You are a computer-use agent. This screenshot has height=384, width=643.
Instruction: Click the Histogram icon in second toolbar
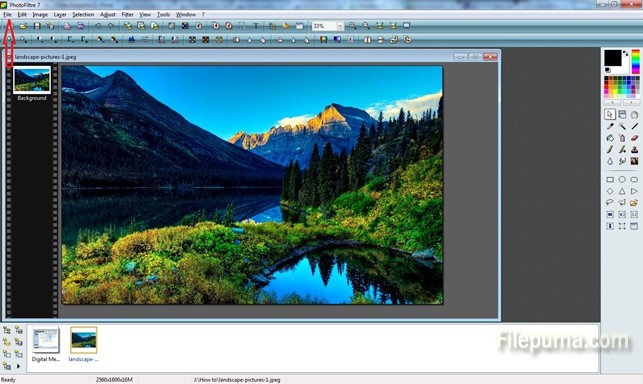[x=131, y=39]
